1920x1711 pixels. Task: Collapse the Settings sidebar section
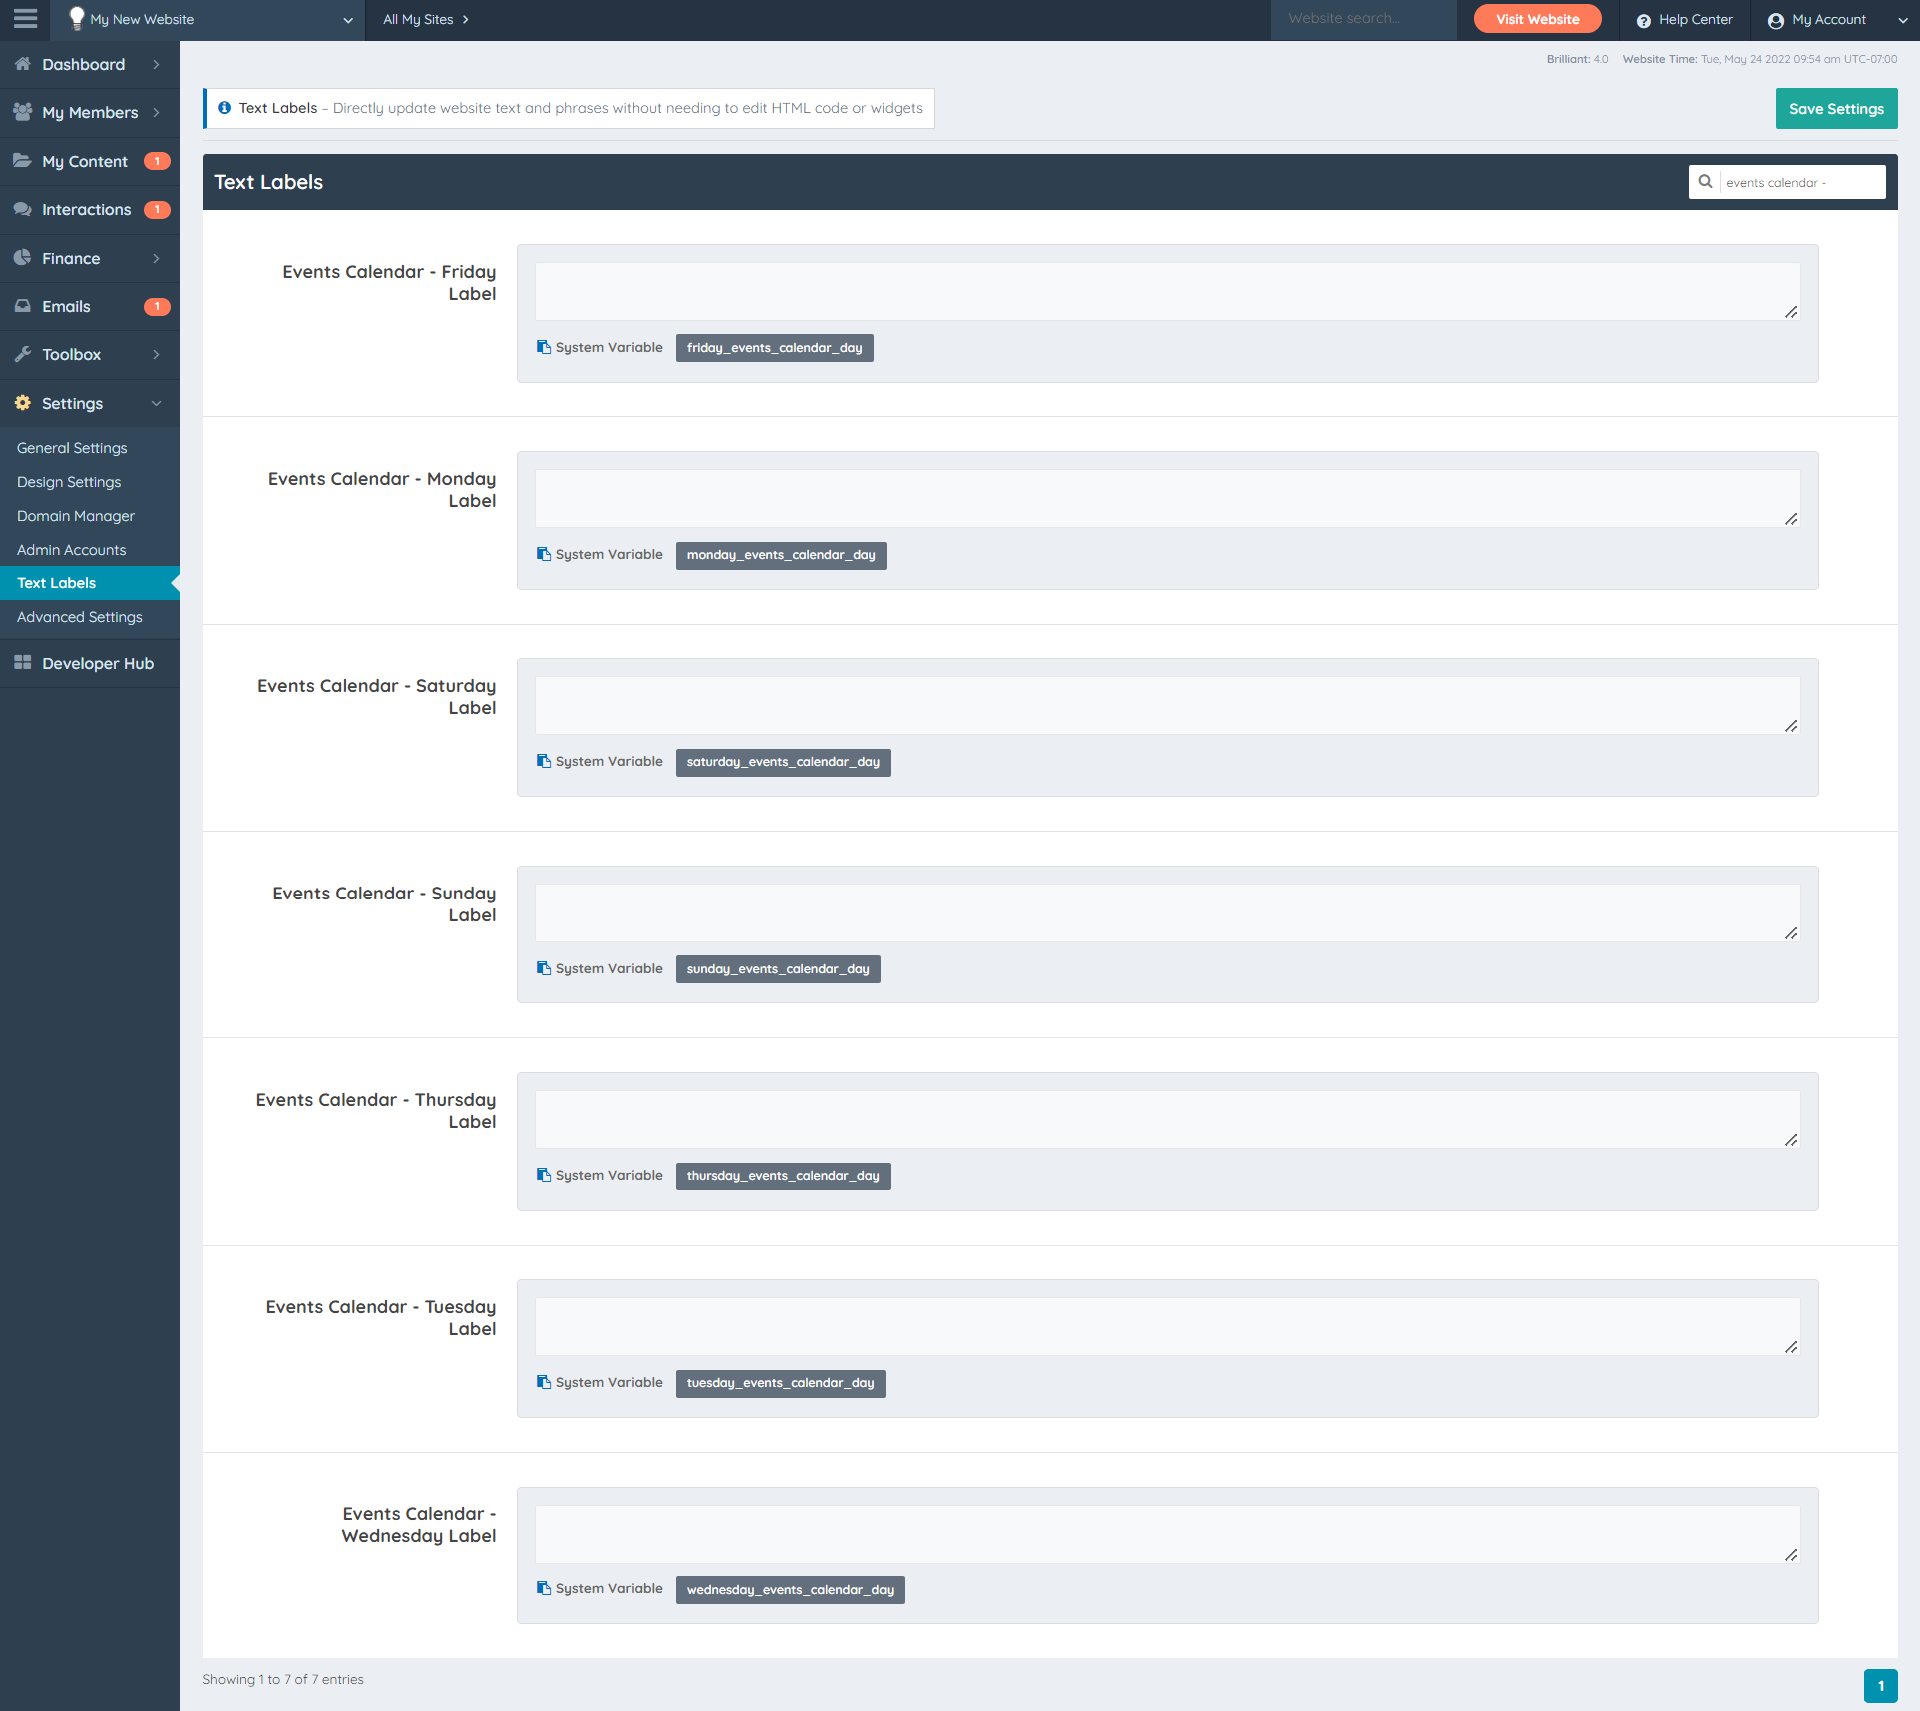156,403
